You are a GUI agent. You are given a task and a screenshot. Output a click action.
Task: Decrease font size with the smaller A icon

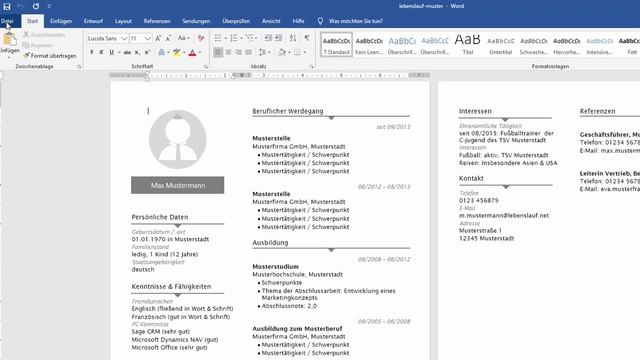[x=169, y=38]
